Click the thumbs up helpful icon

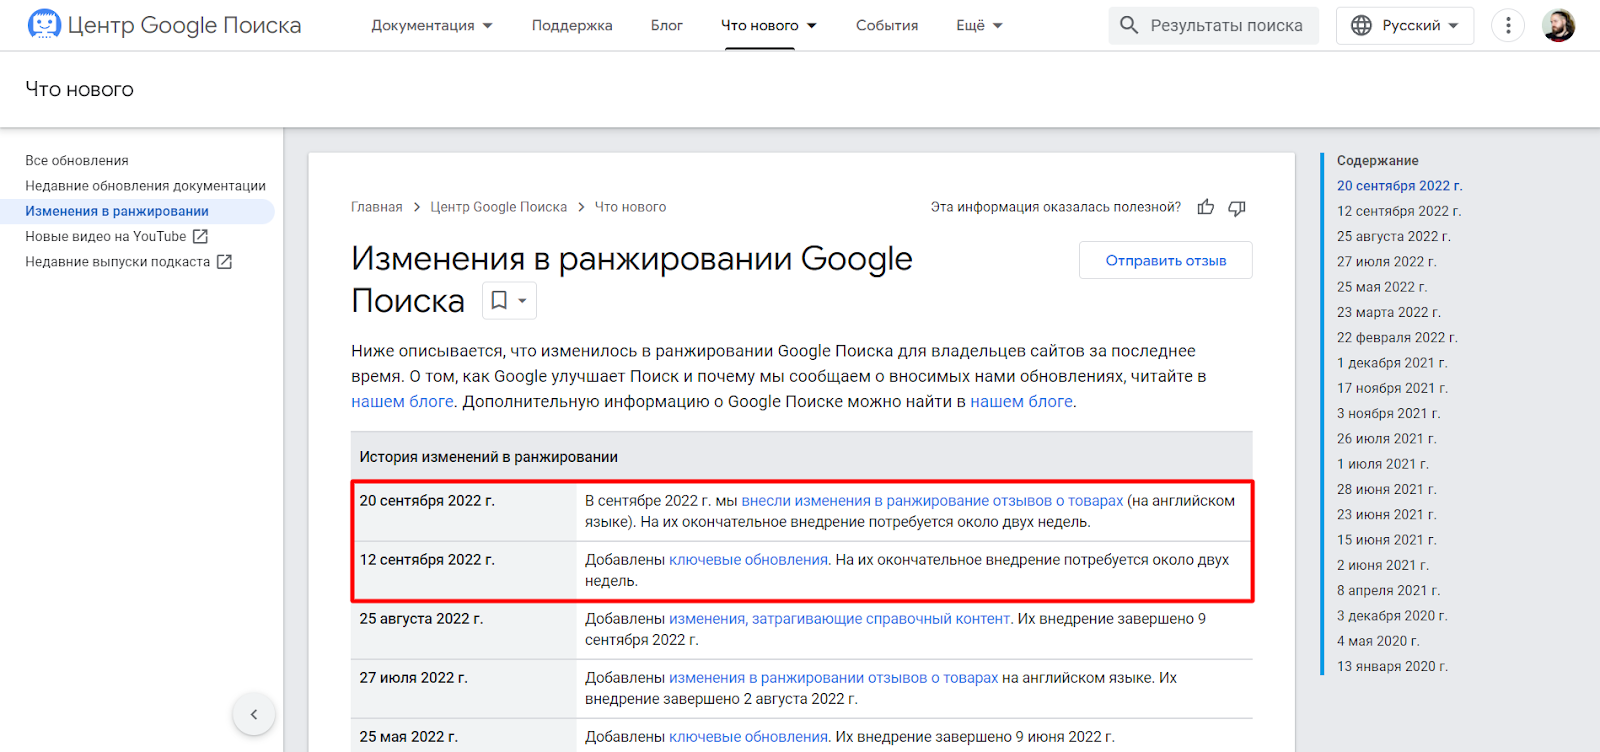[1206, 207]
